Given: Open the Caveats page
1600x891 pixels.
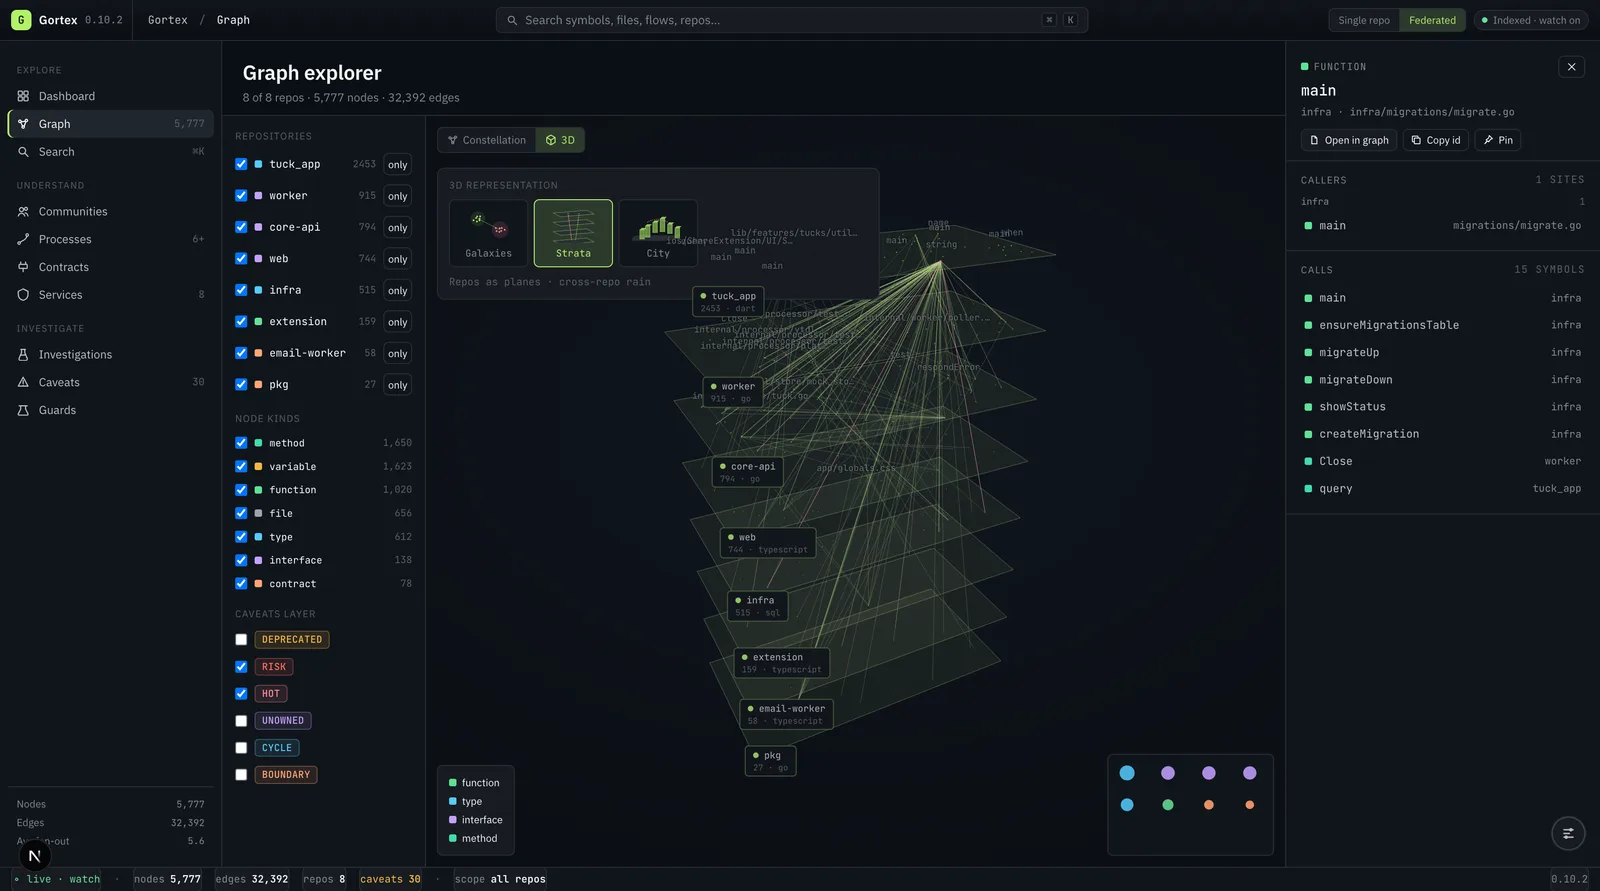Looking at the screenshot, I should click(x=110, y=382).
